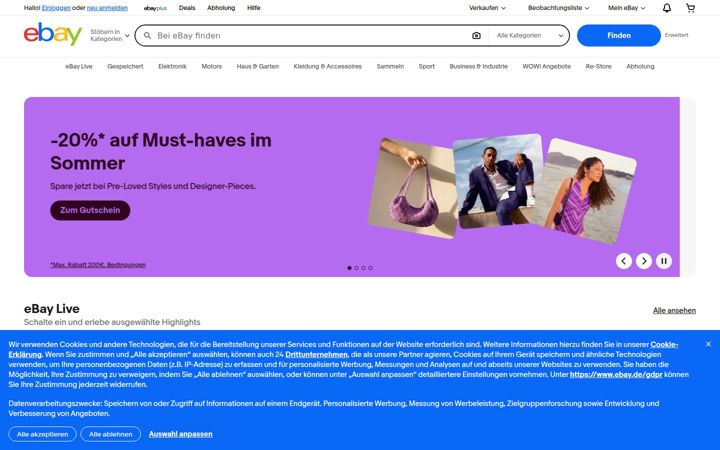Expand the Mein eBay dropdown
The image size is (720, 450).
pos(626,8)
